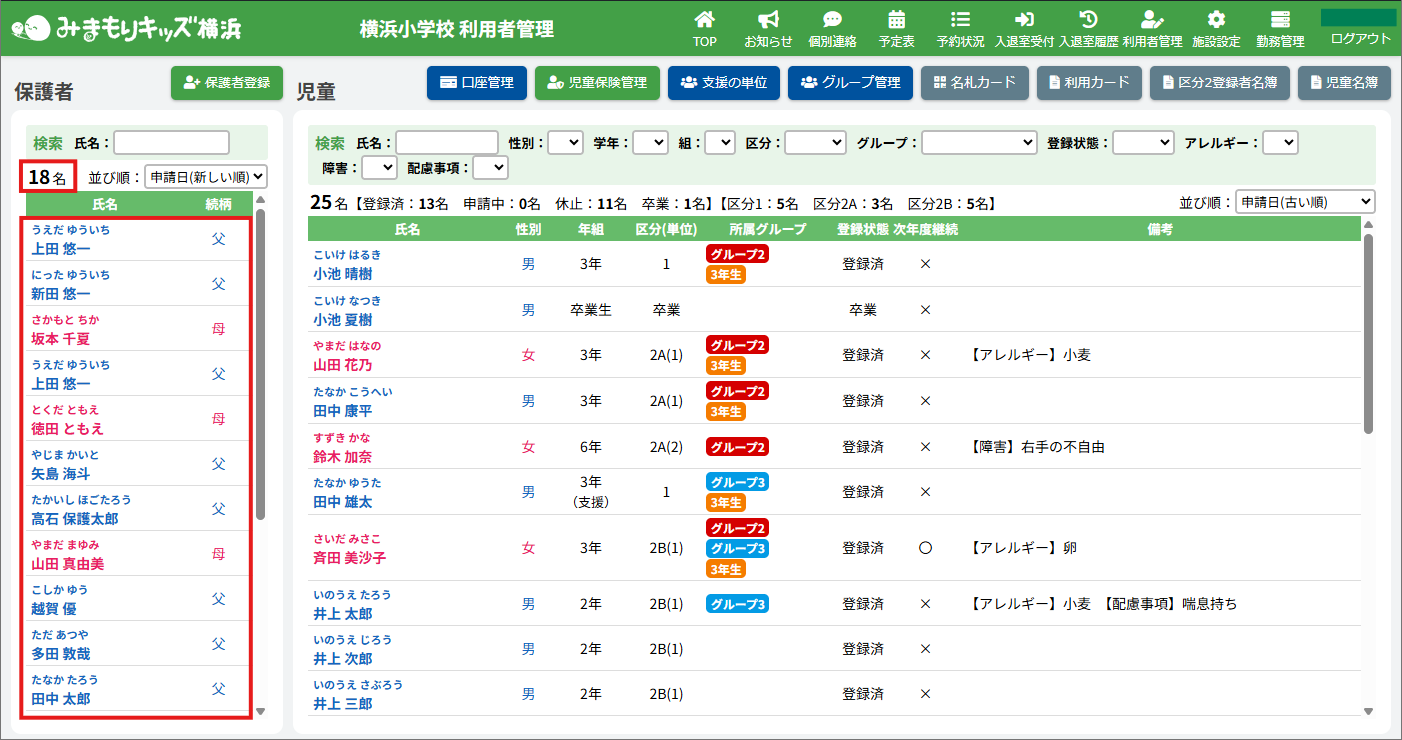Open 個別連絡 chat bubble icon
1402x740 pixels.
tap(832, 20)
